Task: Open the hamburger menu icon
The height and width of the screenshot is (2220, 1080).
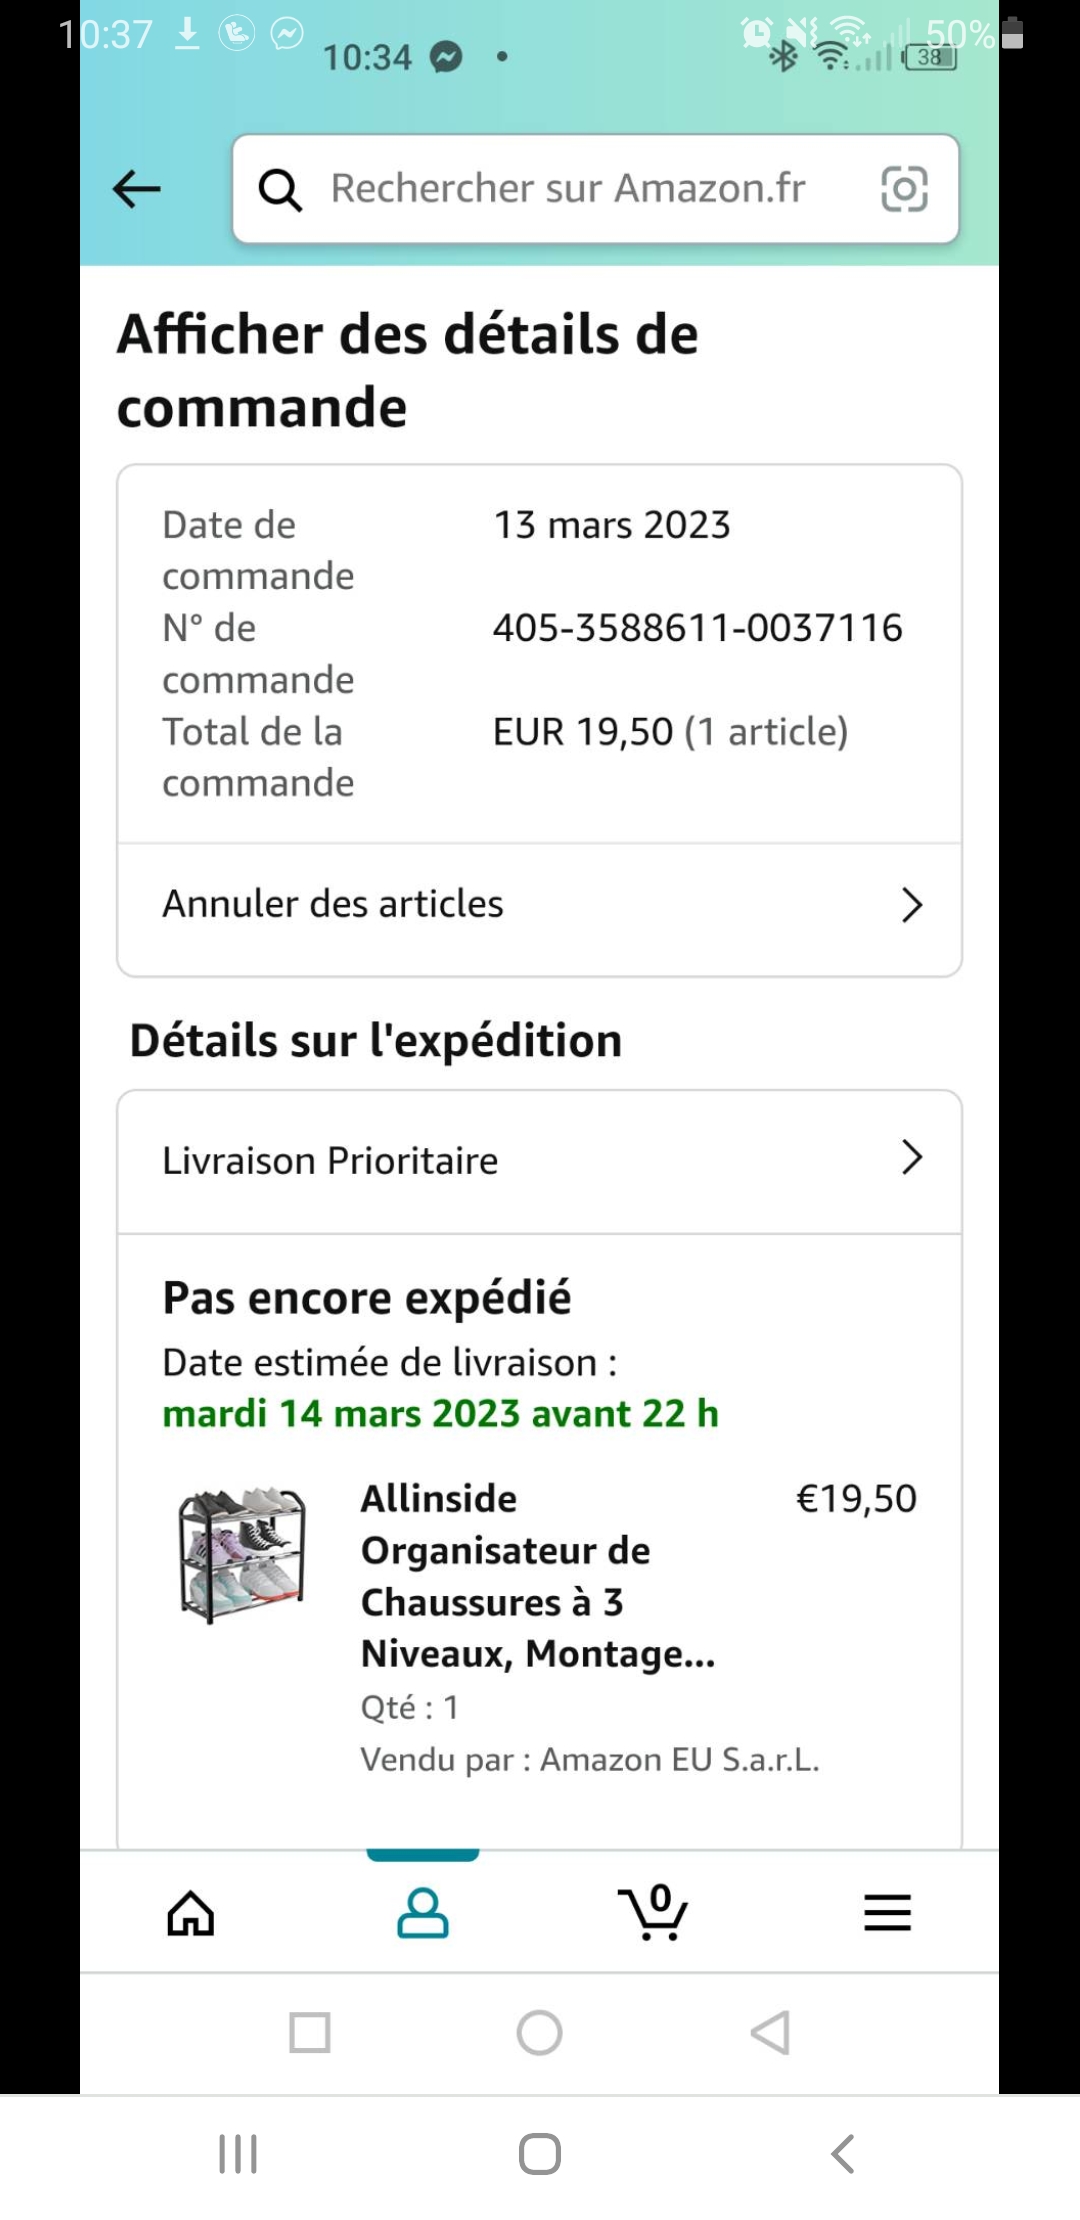Action: coord(887,1914)
